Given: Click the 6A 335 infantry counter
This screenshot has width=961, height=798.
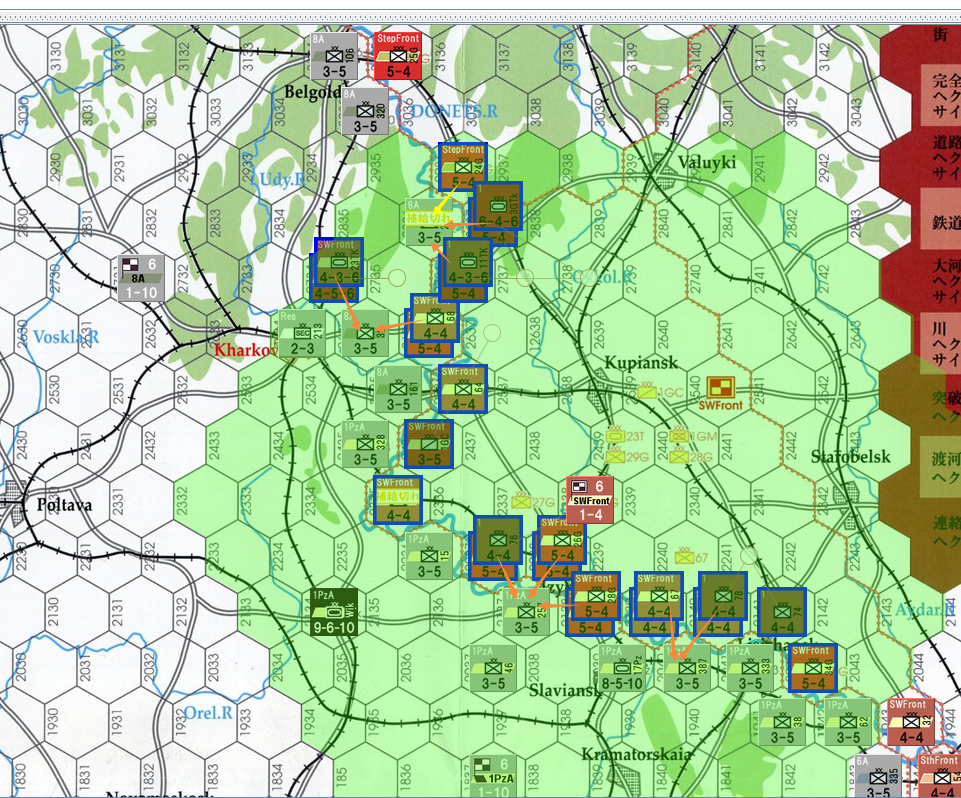Looking at the screenshot, I should [x=878, y=776].
